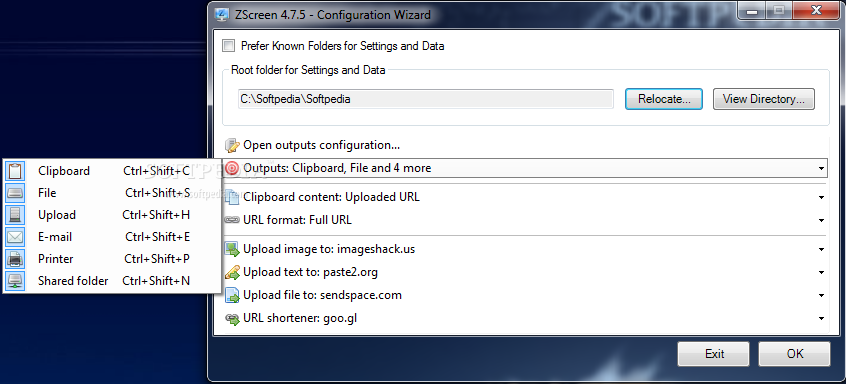Click the View Directory... button

pyautogui.click(x=763, y=99)
